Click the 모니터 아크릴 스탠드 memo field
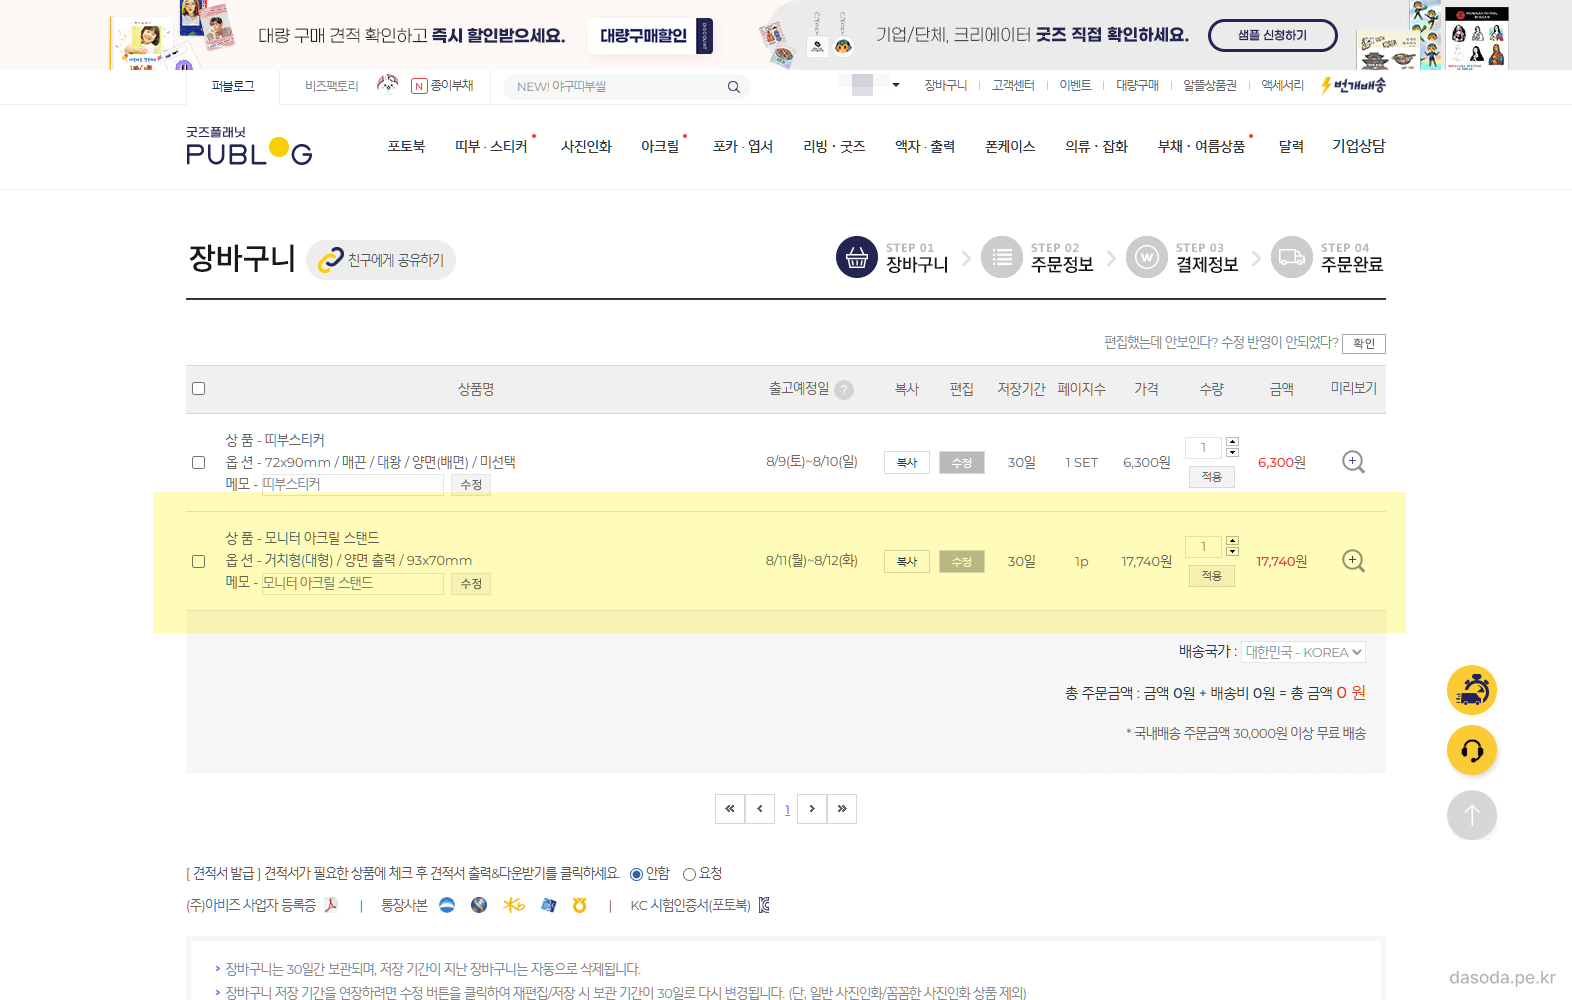The width and height of the screenshot is (1572, 1000). [352, 583]
